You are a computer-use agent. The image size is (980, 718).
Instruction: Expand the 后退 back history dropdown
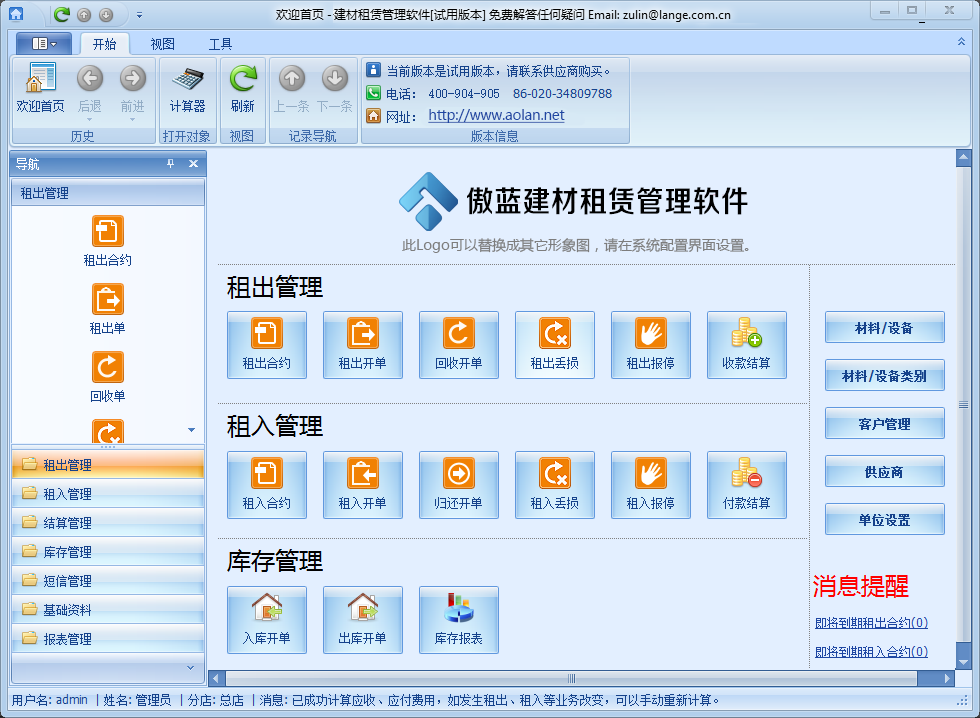point(90,119)
